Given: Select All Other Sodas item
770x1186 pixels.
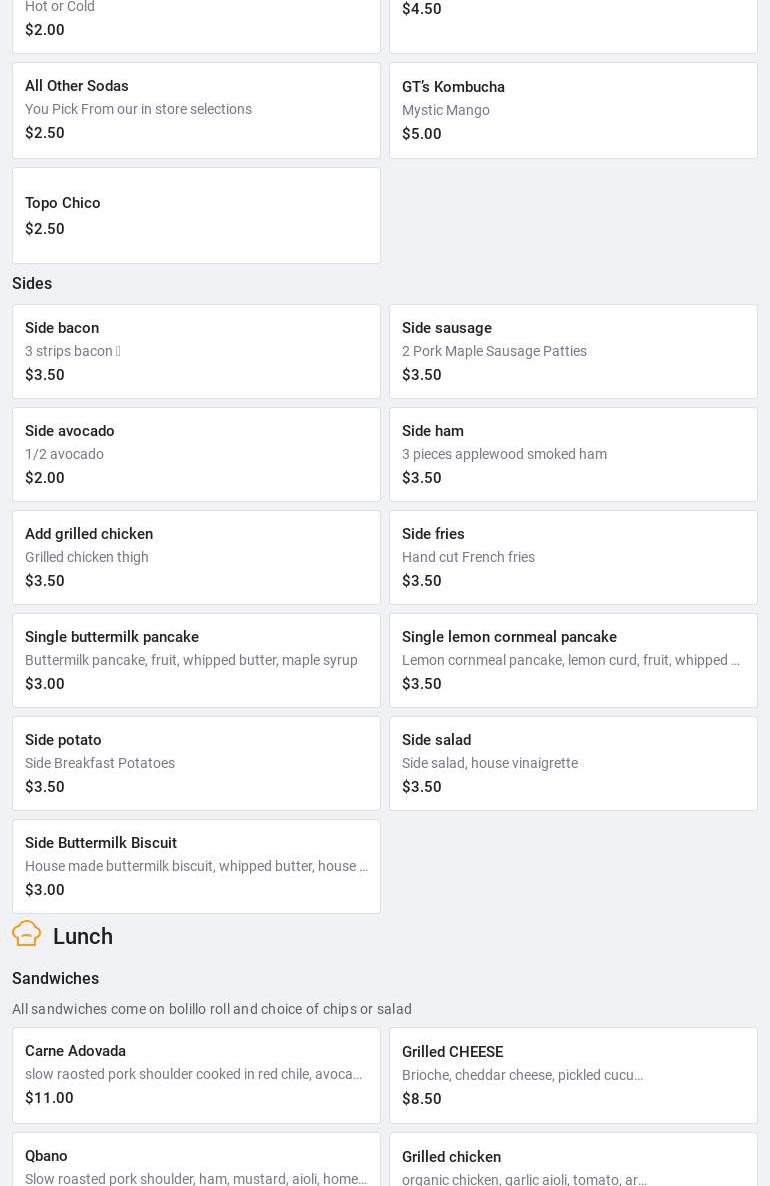Looking at the screenshot, I should pyautogui.click(x=196, y=110).
